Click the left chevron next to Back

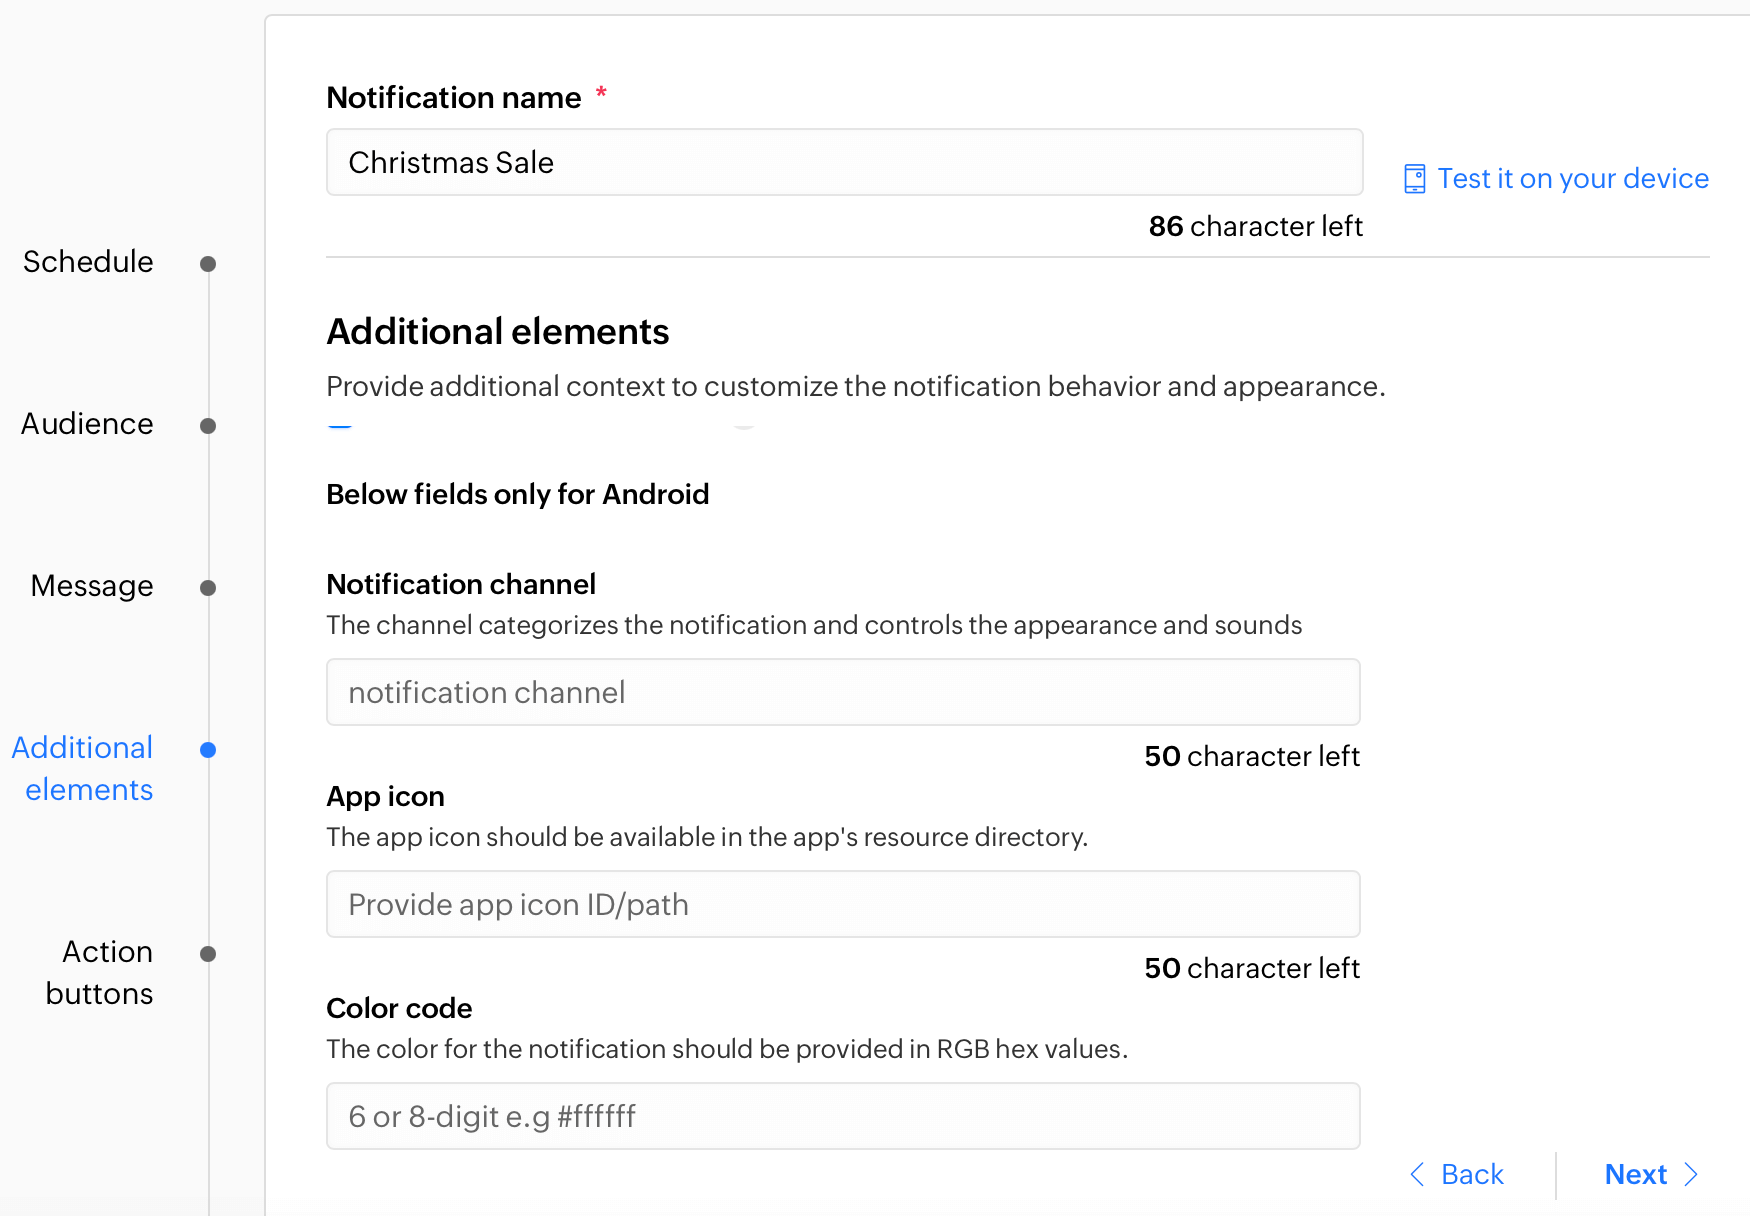1417,1174
